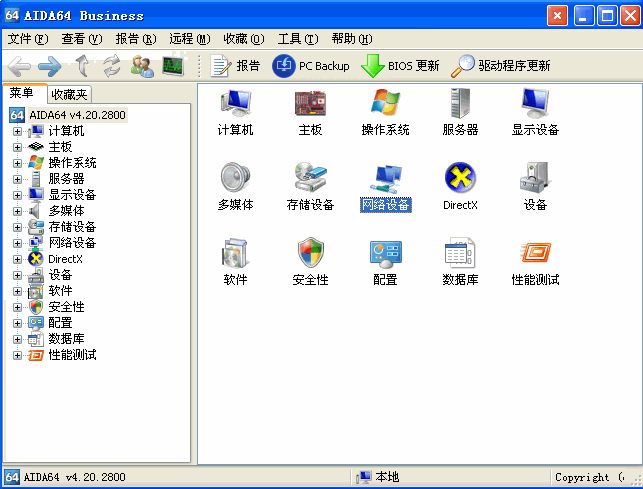Open the 操作系统 Windows flag icon in main pane
The height and width of the screenshot is (489, 643).
385,112
